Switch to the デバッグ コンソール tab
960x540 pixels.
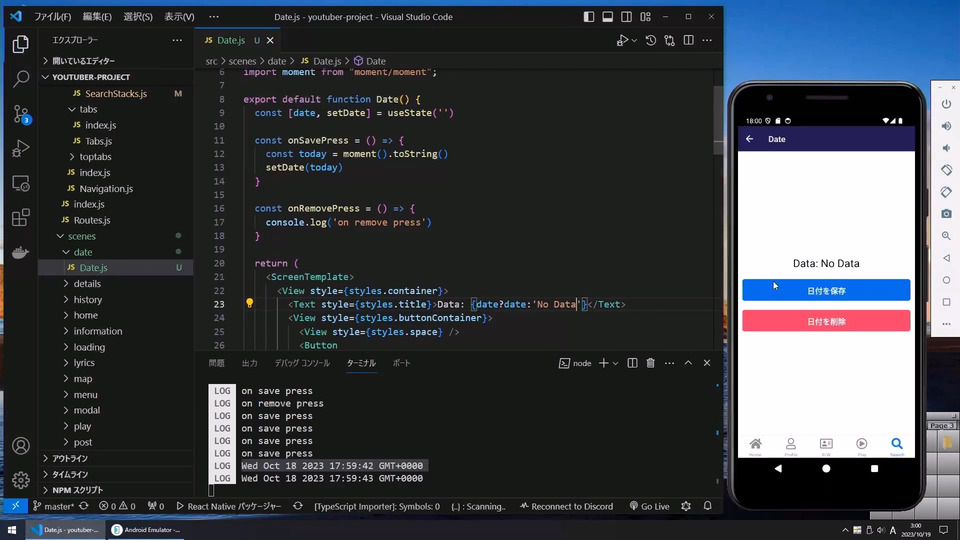click(301, 363)
